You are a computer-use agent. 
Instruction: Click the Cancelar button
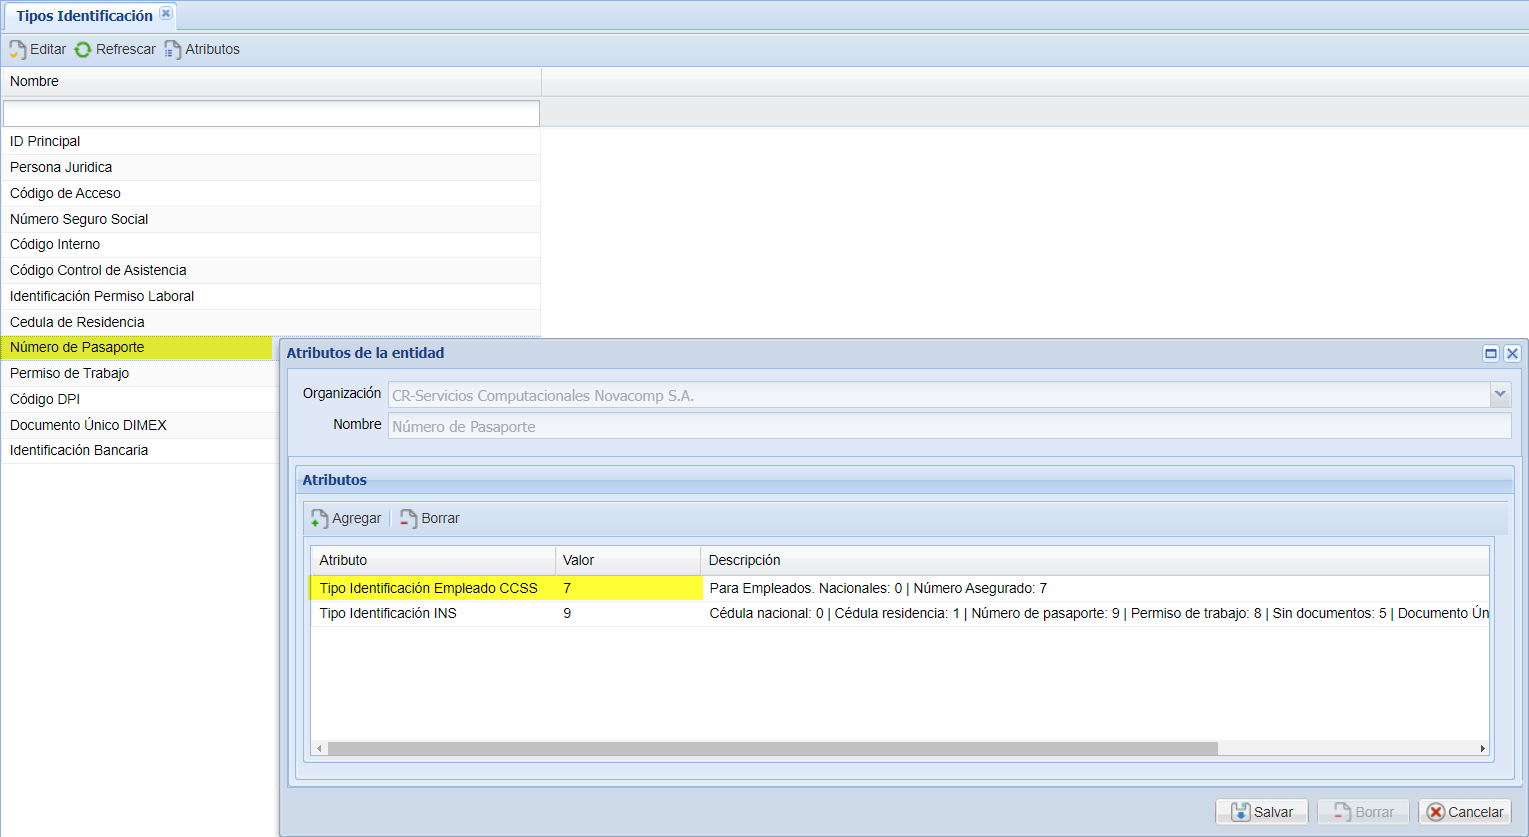1465,812
